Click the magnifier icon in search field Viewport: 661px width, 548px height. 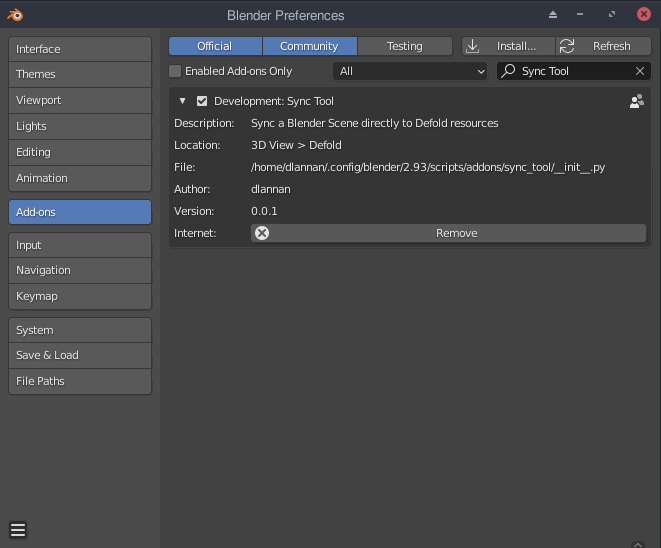pyautogui.click(x=508, y=71)
